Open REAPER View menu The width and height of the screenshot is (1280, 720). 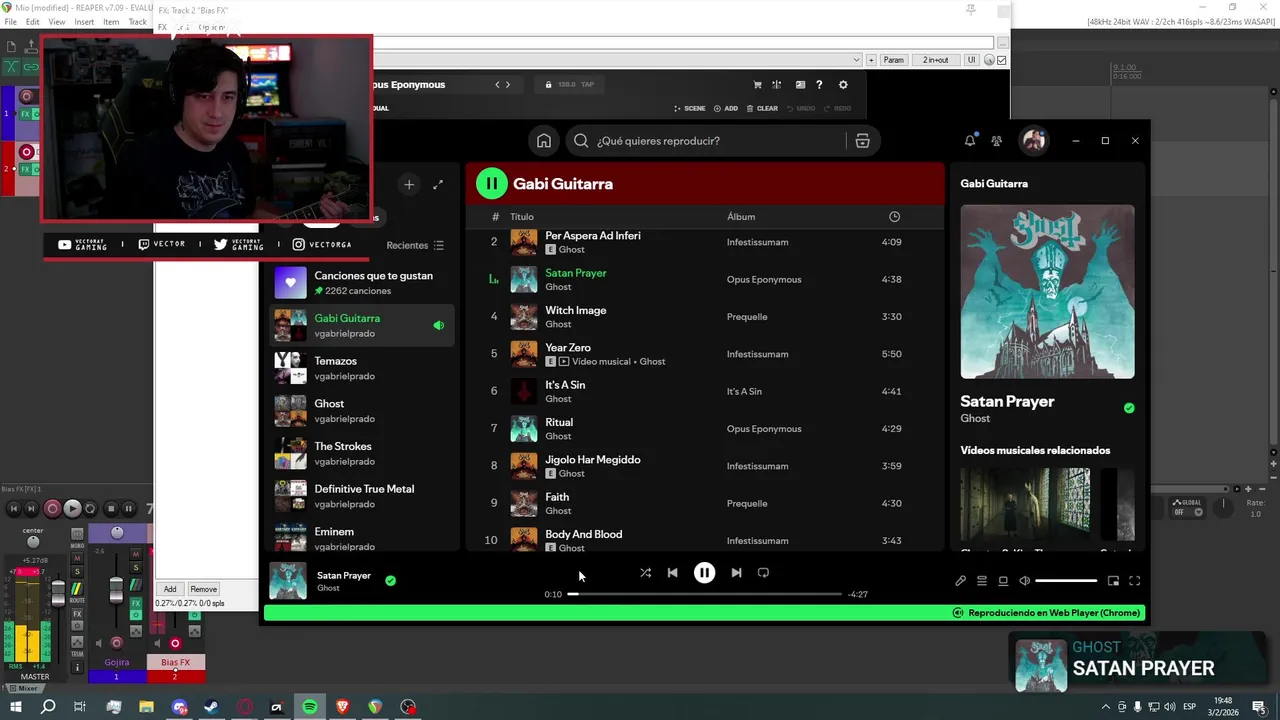pos(57,22)
